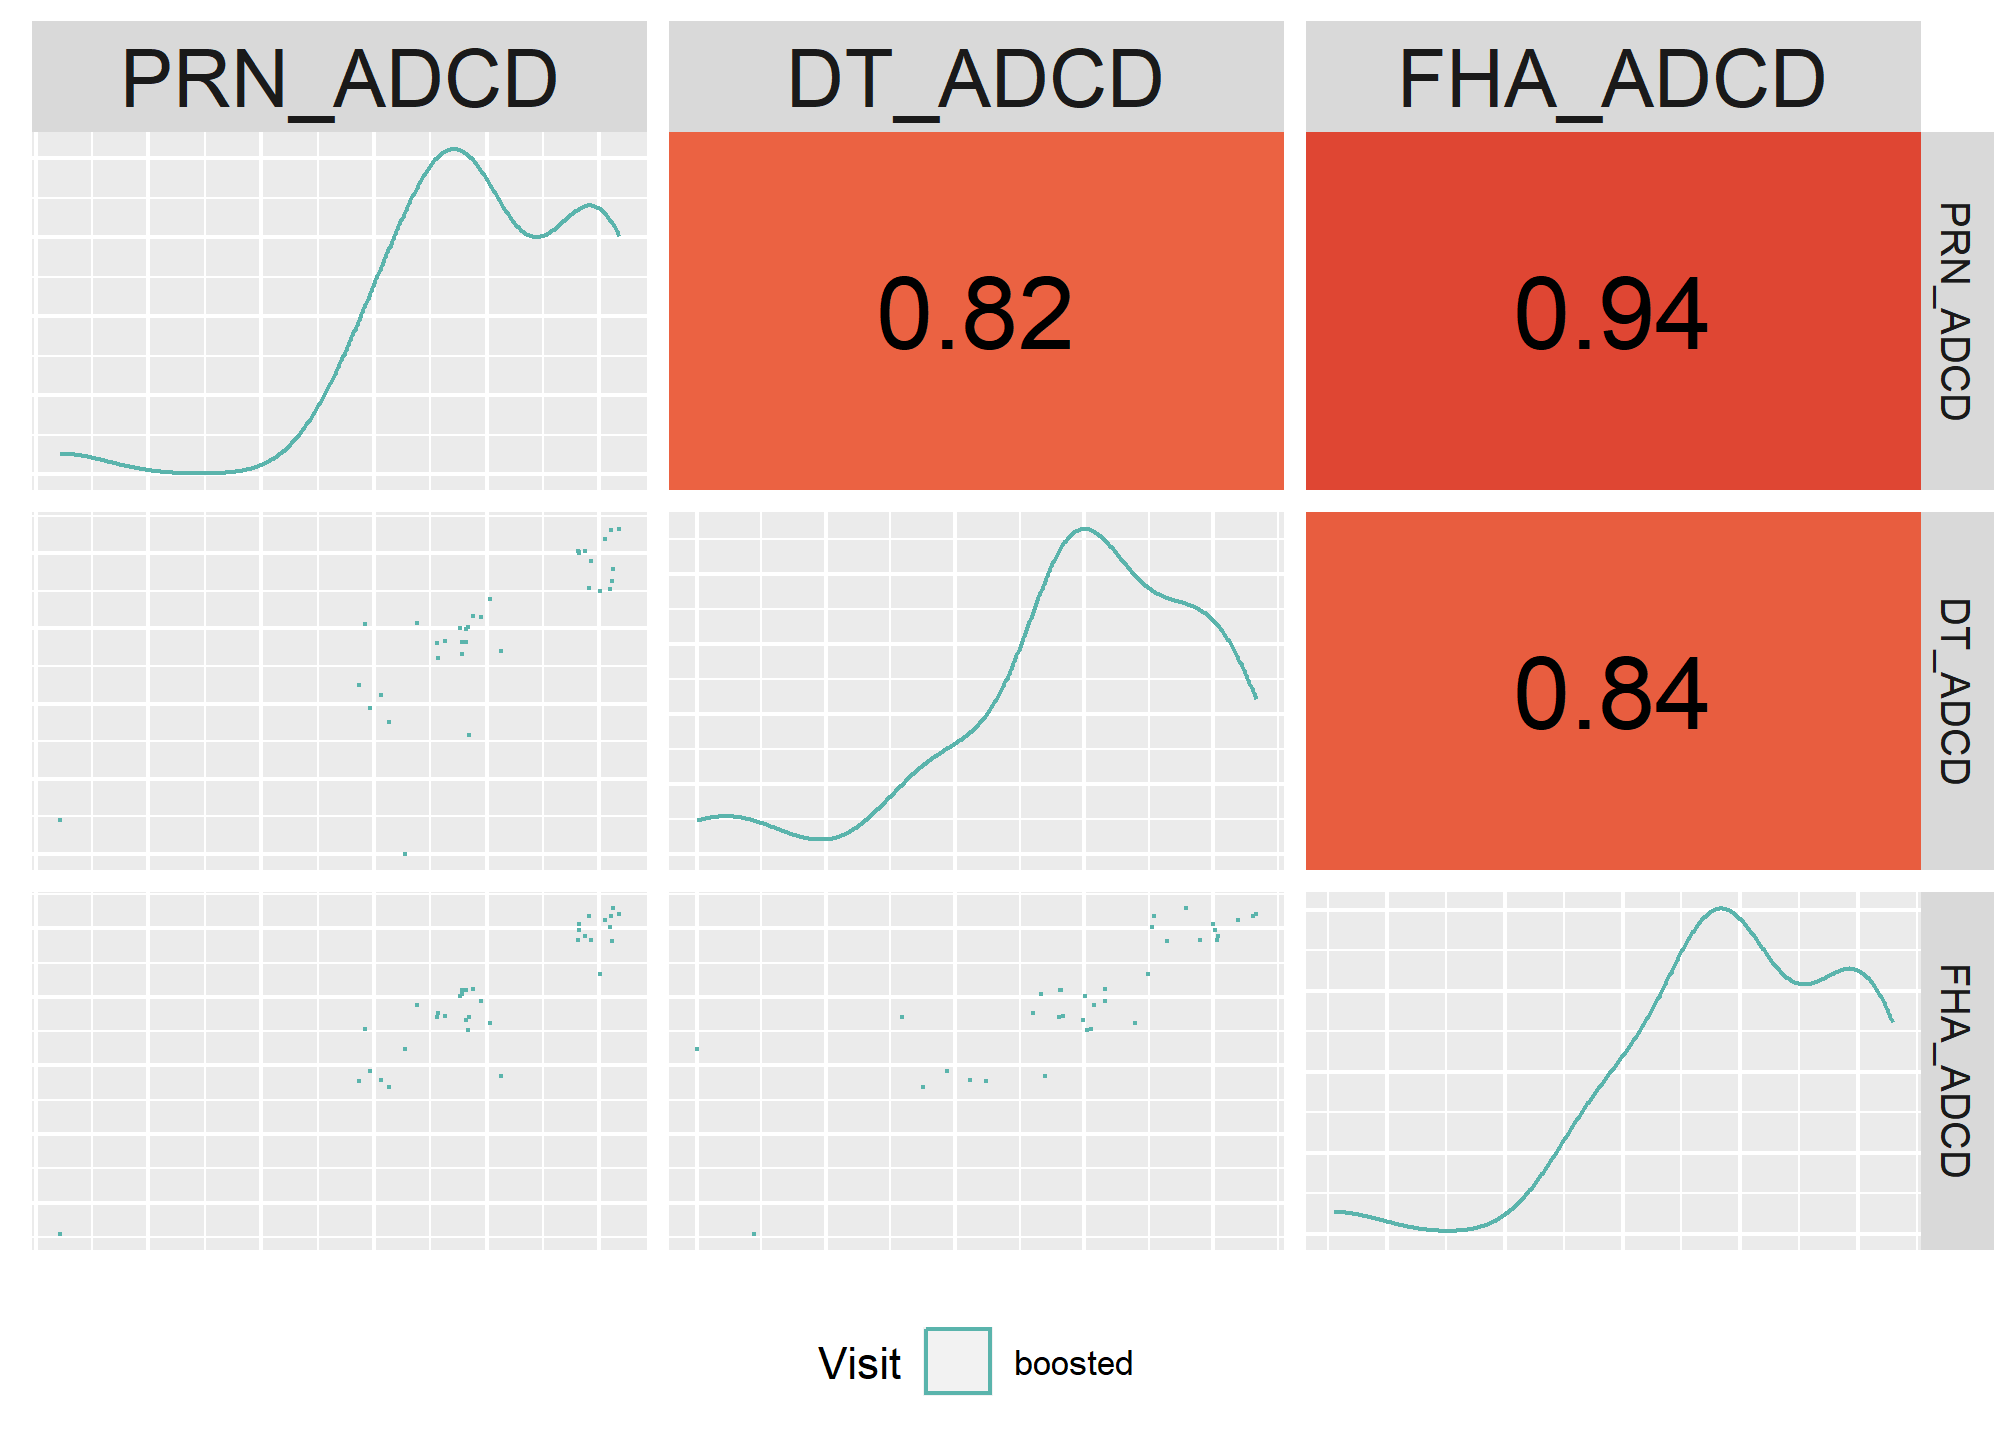
Task: Click the DT_ADCD density curve peak
Action: (1085, 529)
